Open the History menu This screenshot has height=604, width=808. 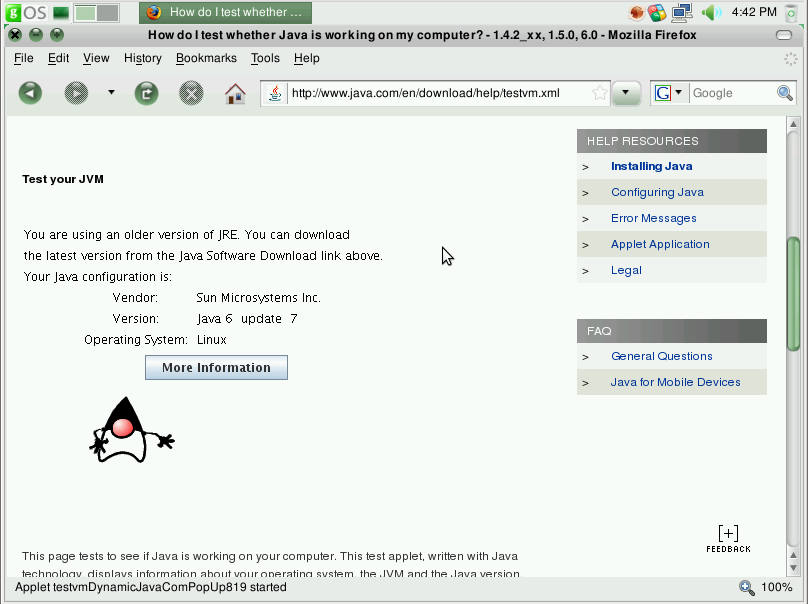coord(143,58)
